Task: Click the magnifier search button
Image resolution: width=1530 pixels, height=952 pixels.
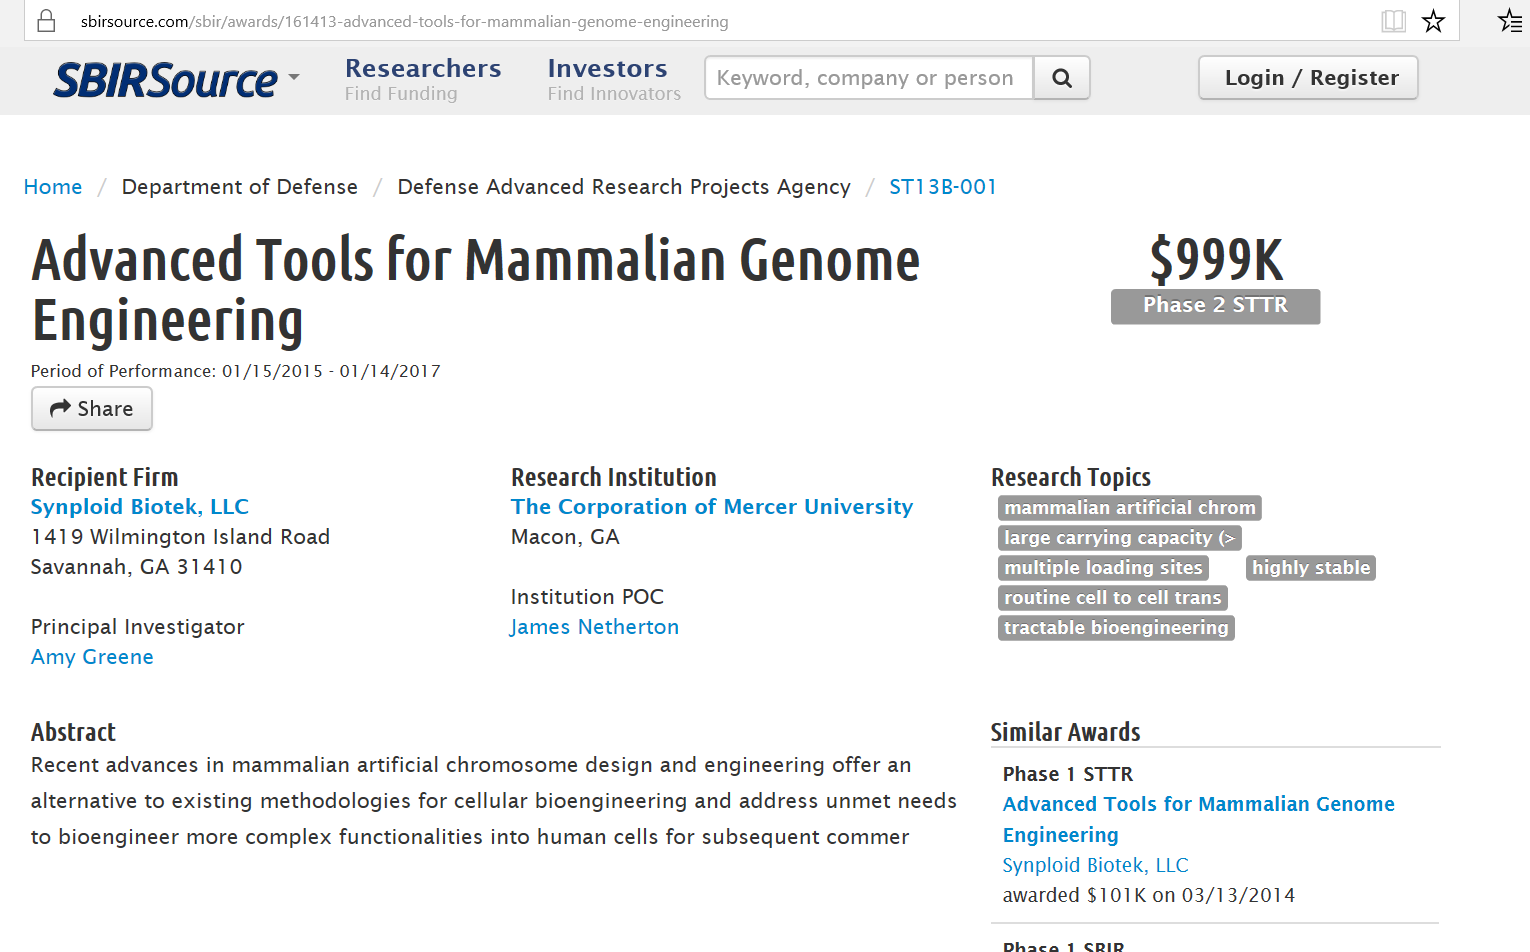Action: click(x=1062, y=78)
